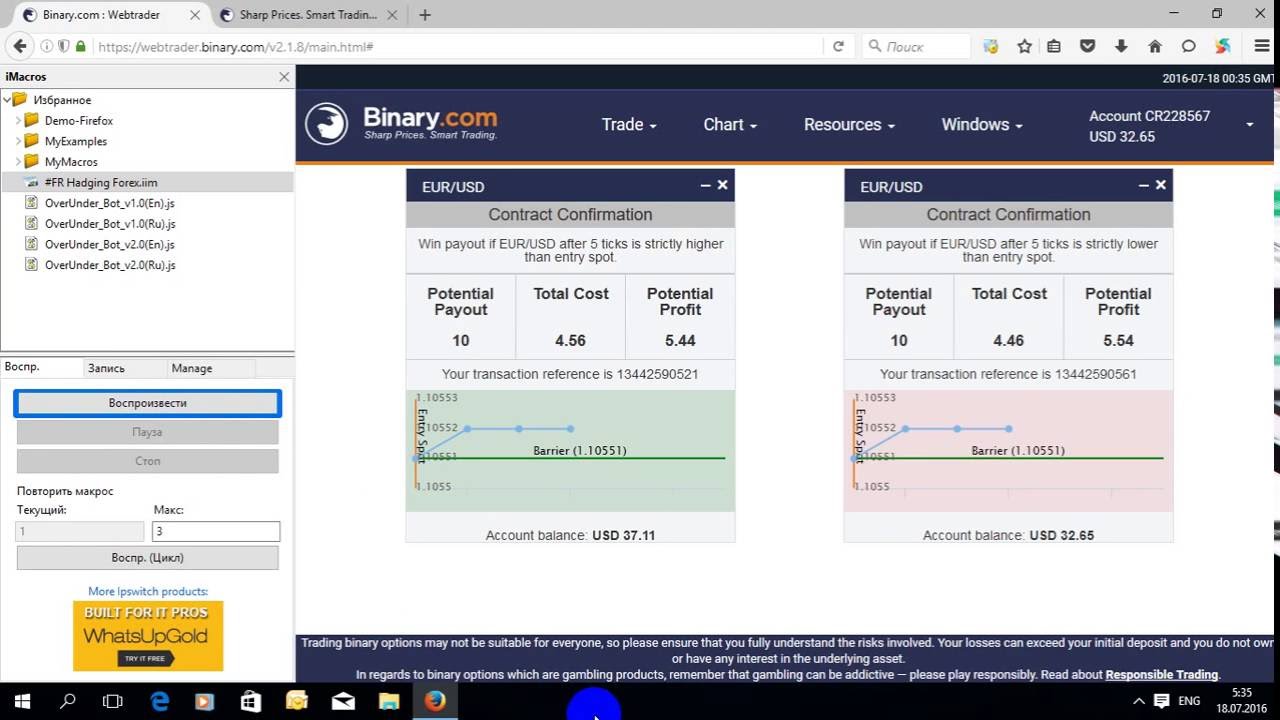The width and height of the screenshot is (1280, 720).
Task: Open Windows Start menu
Action: coord(22,701)
